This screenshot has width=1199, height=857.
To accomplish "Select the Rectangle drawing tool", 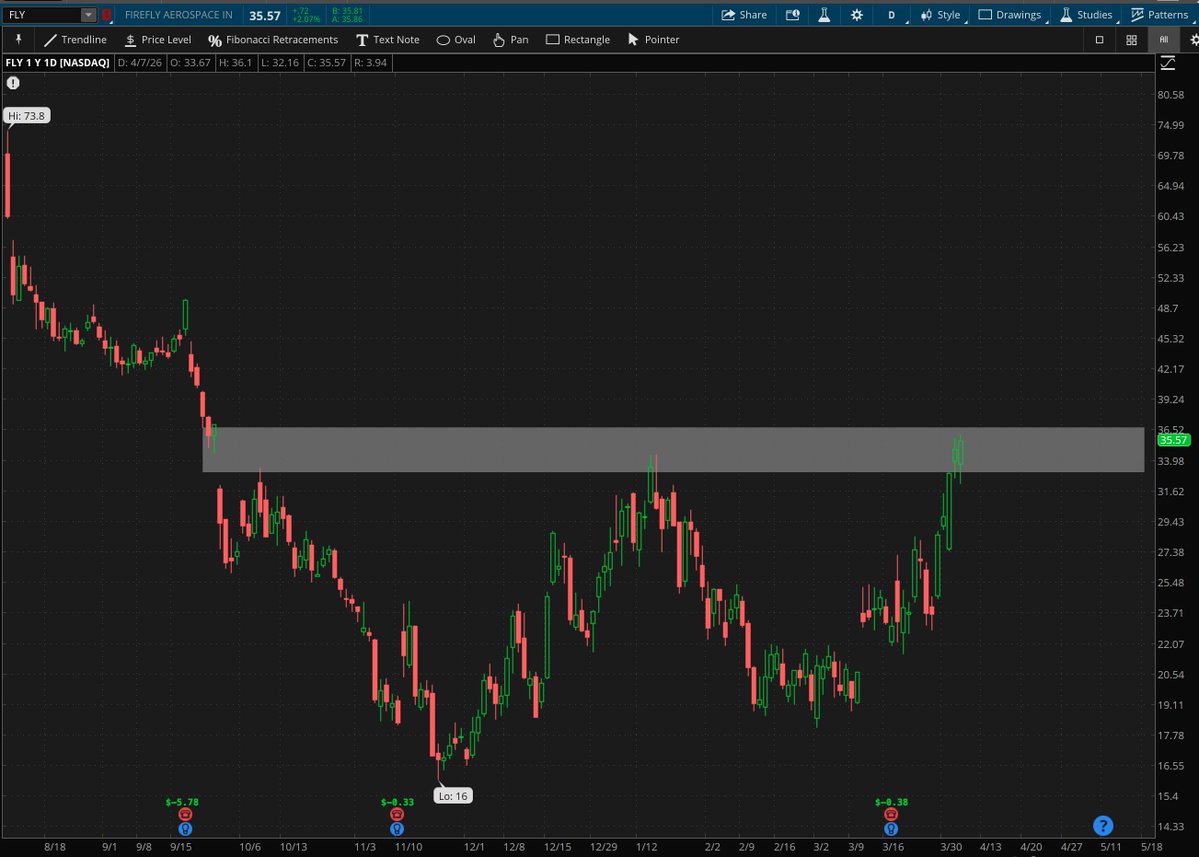I will click(580, 39).
